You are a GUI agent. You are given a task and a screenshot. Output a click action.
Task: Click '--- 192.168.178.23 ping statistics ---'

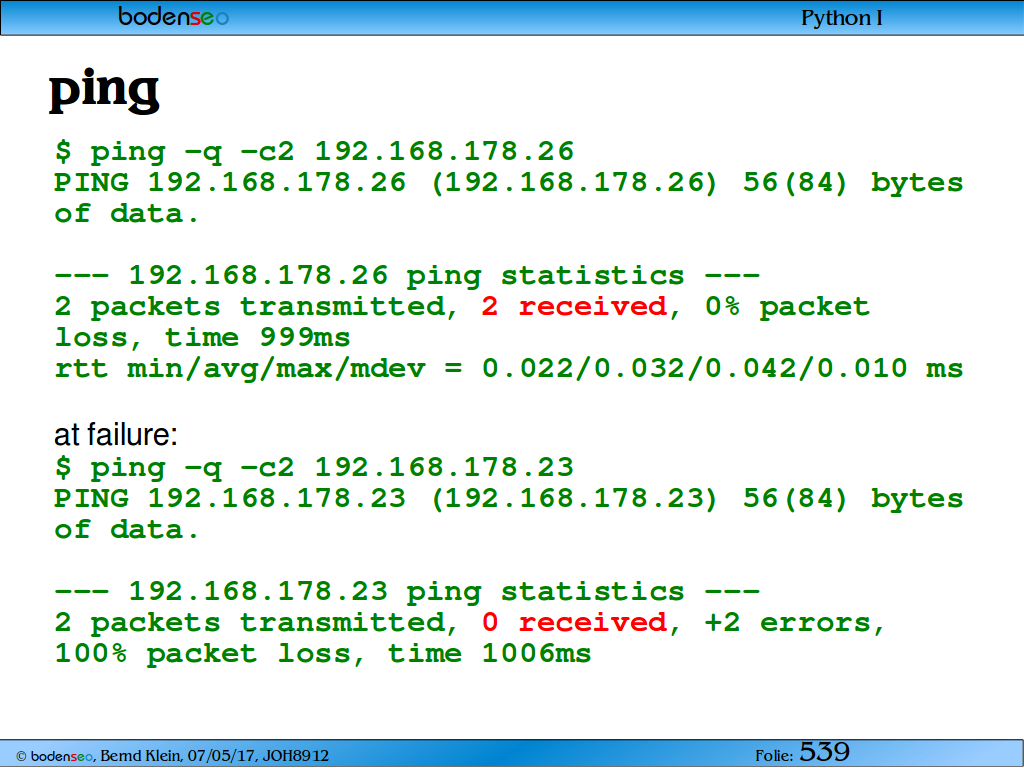pos(407,592)
